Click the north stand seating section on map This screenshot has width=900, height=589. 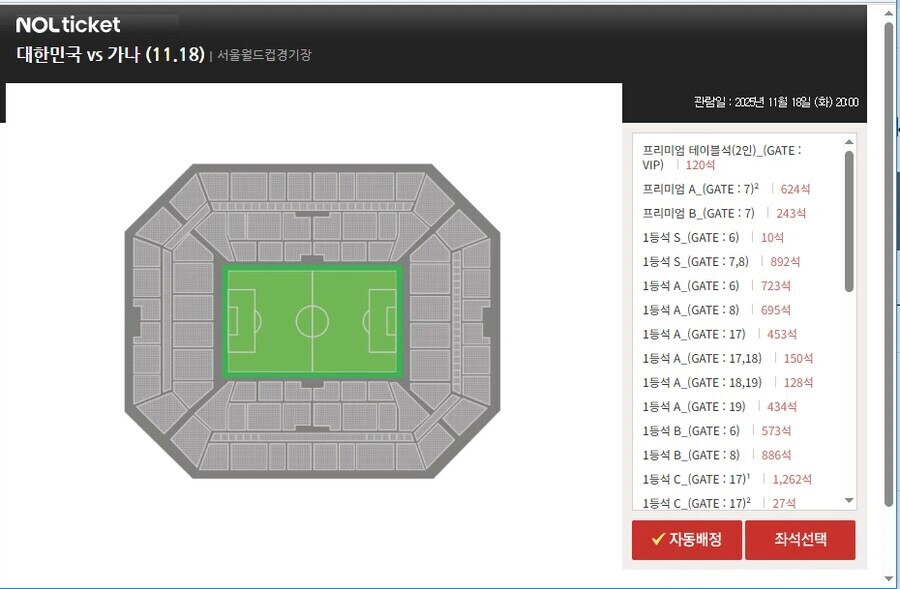(312, 186)
